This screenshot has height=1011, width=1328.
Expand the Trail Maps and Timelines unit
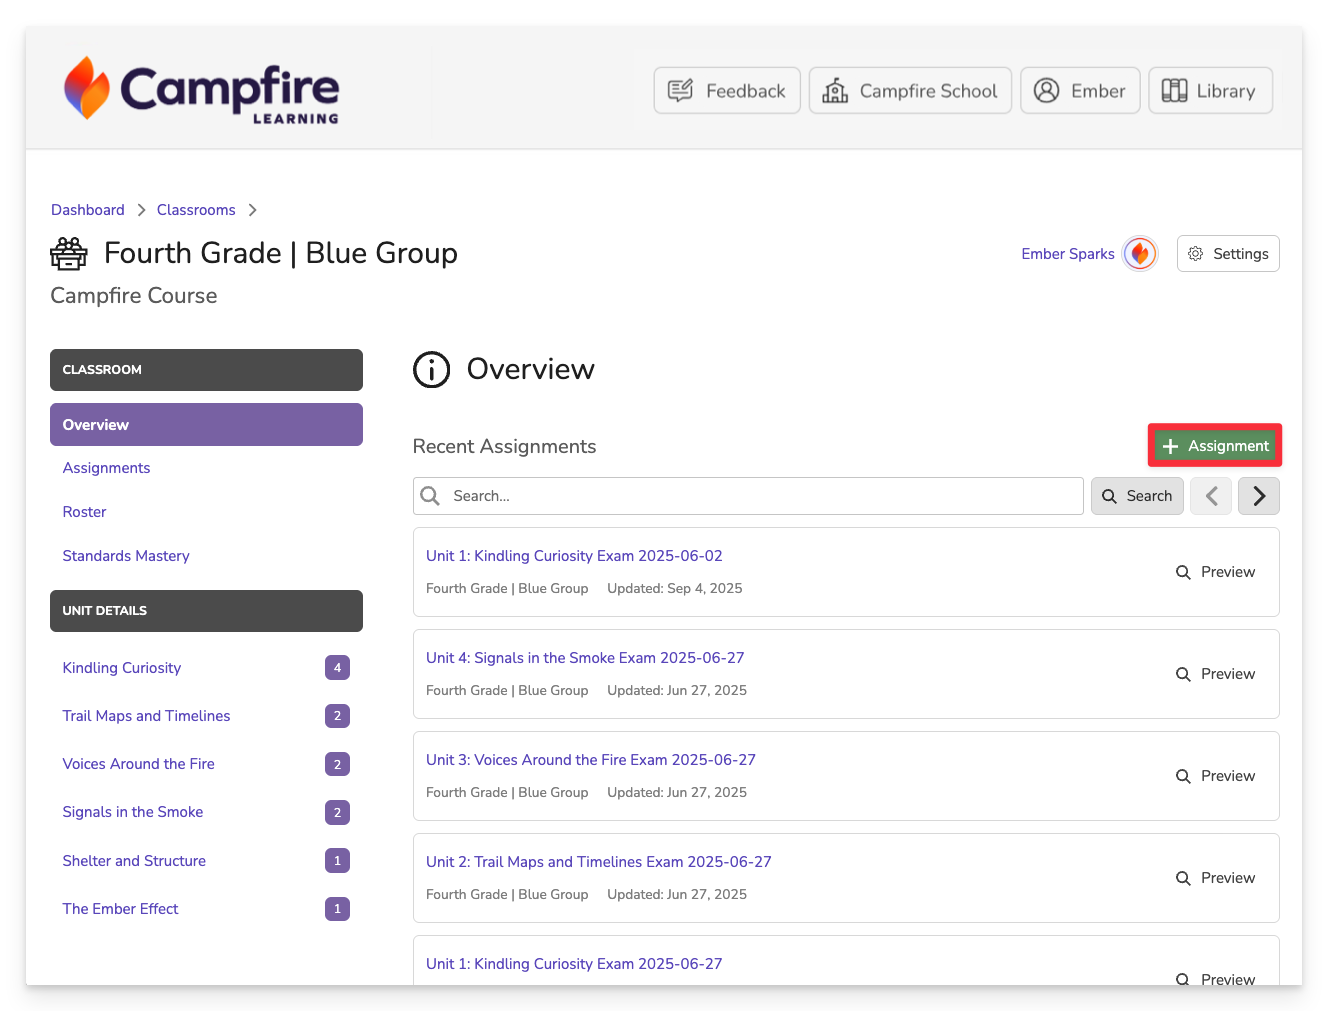[x=146, y=716]
